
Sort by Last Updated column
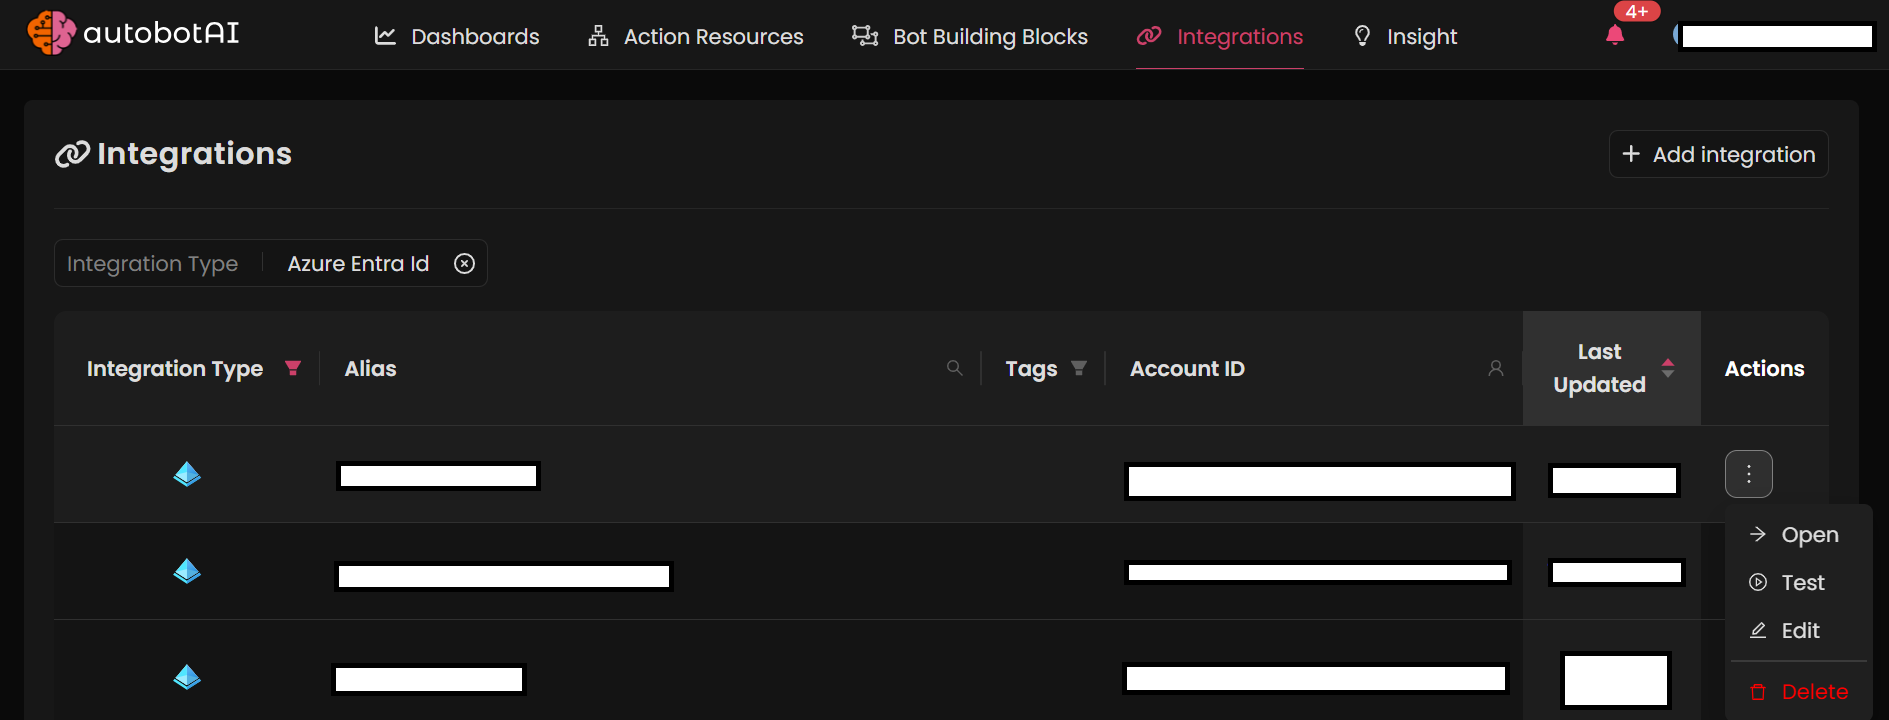point(1668,368)
